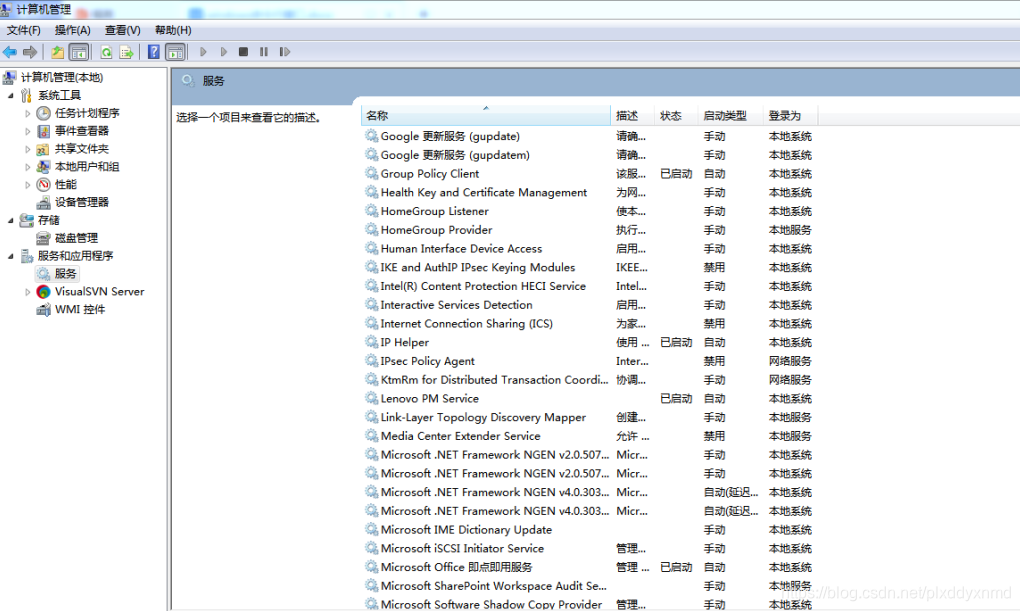Click the Forward arrow toolbar icon
1020x611 pixels.
tap(30, 52)
